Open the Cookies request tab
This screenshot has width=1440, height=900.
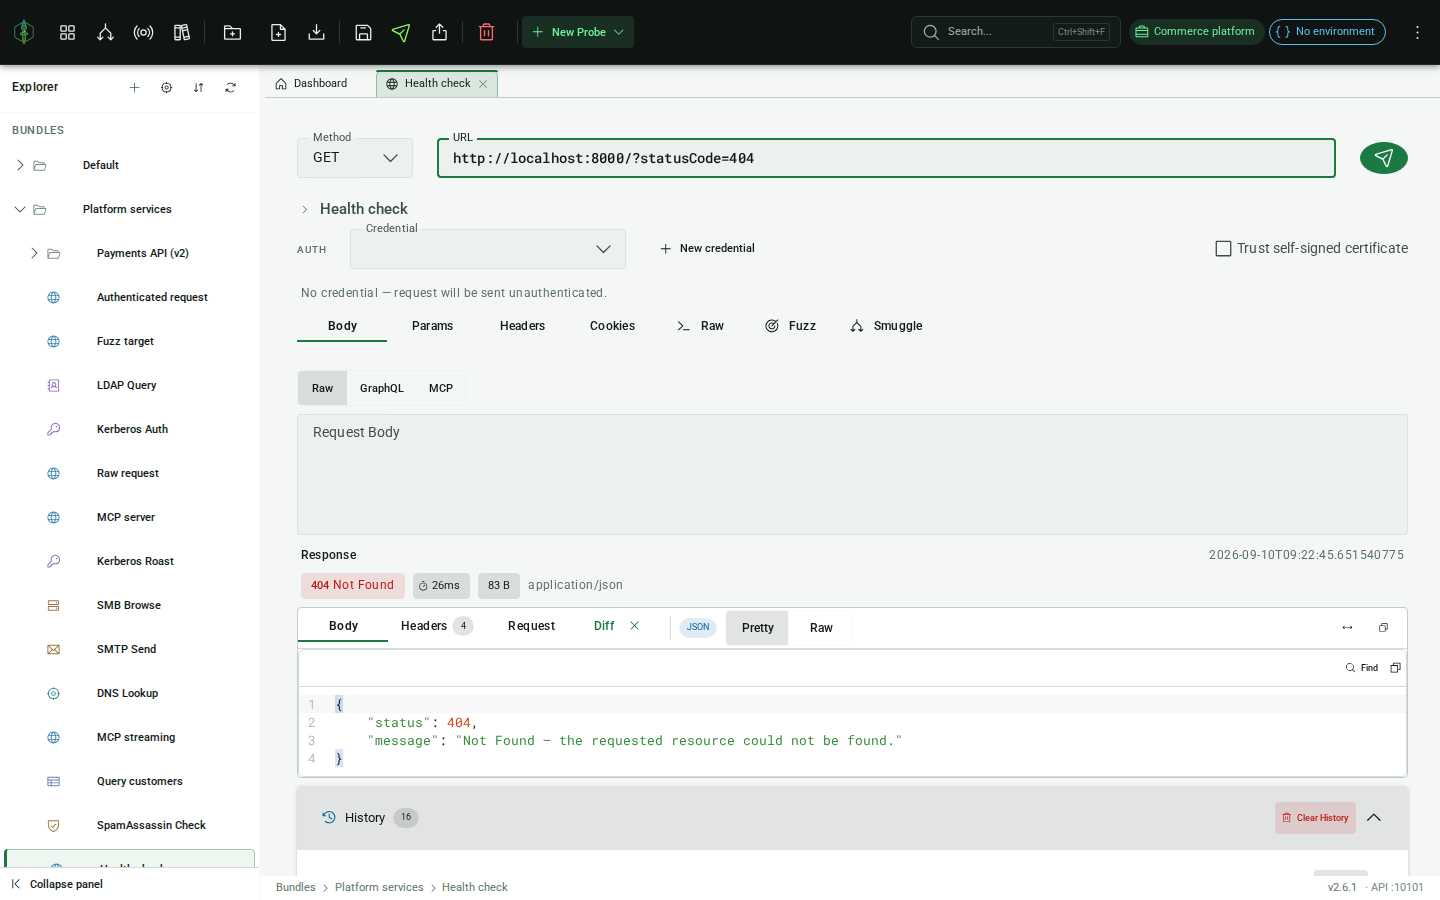point(612,326)
